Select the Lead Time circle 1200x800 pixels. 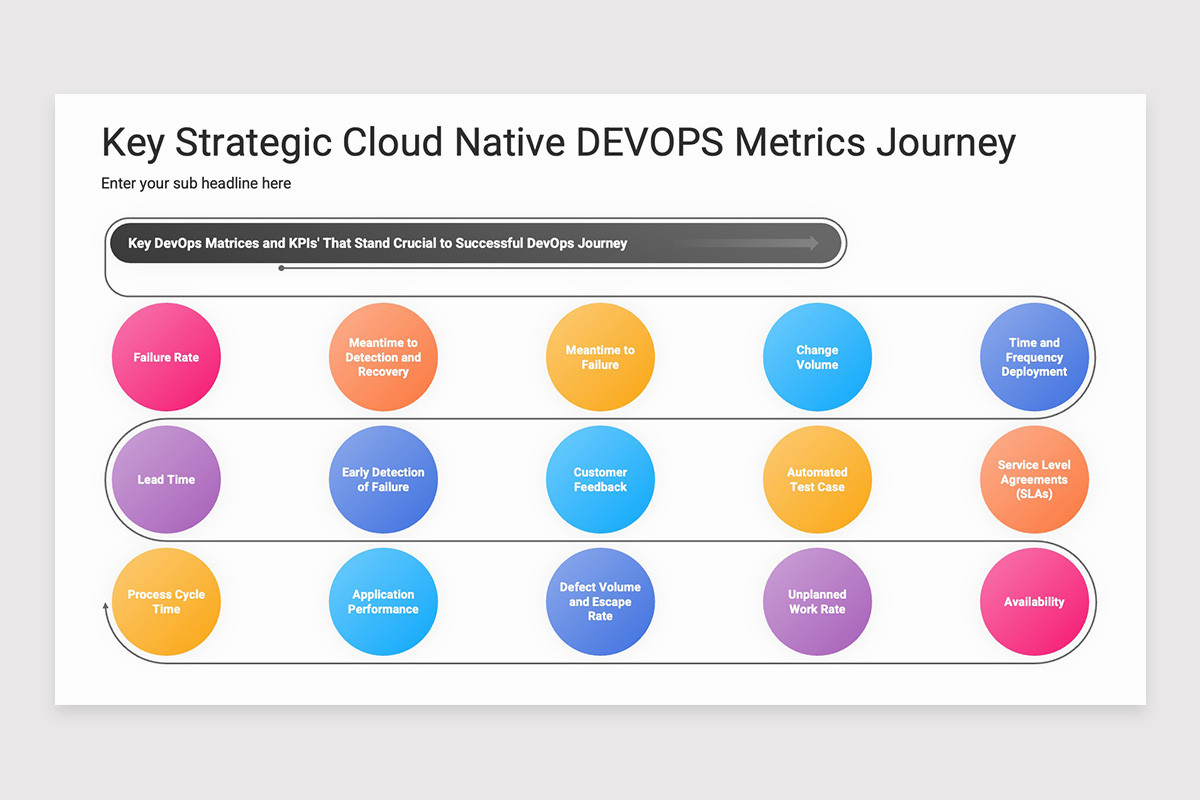click(166, 479)
